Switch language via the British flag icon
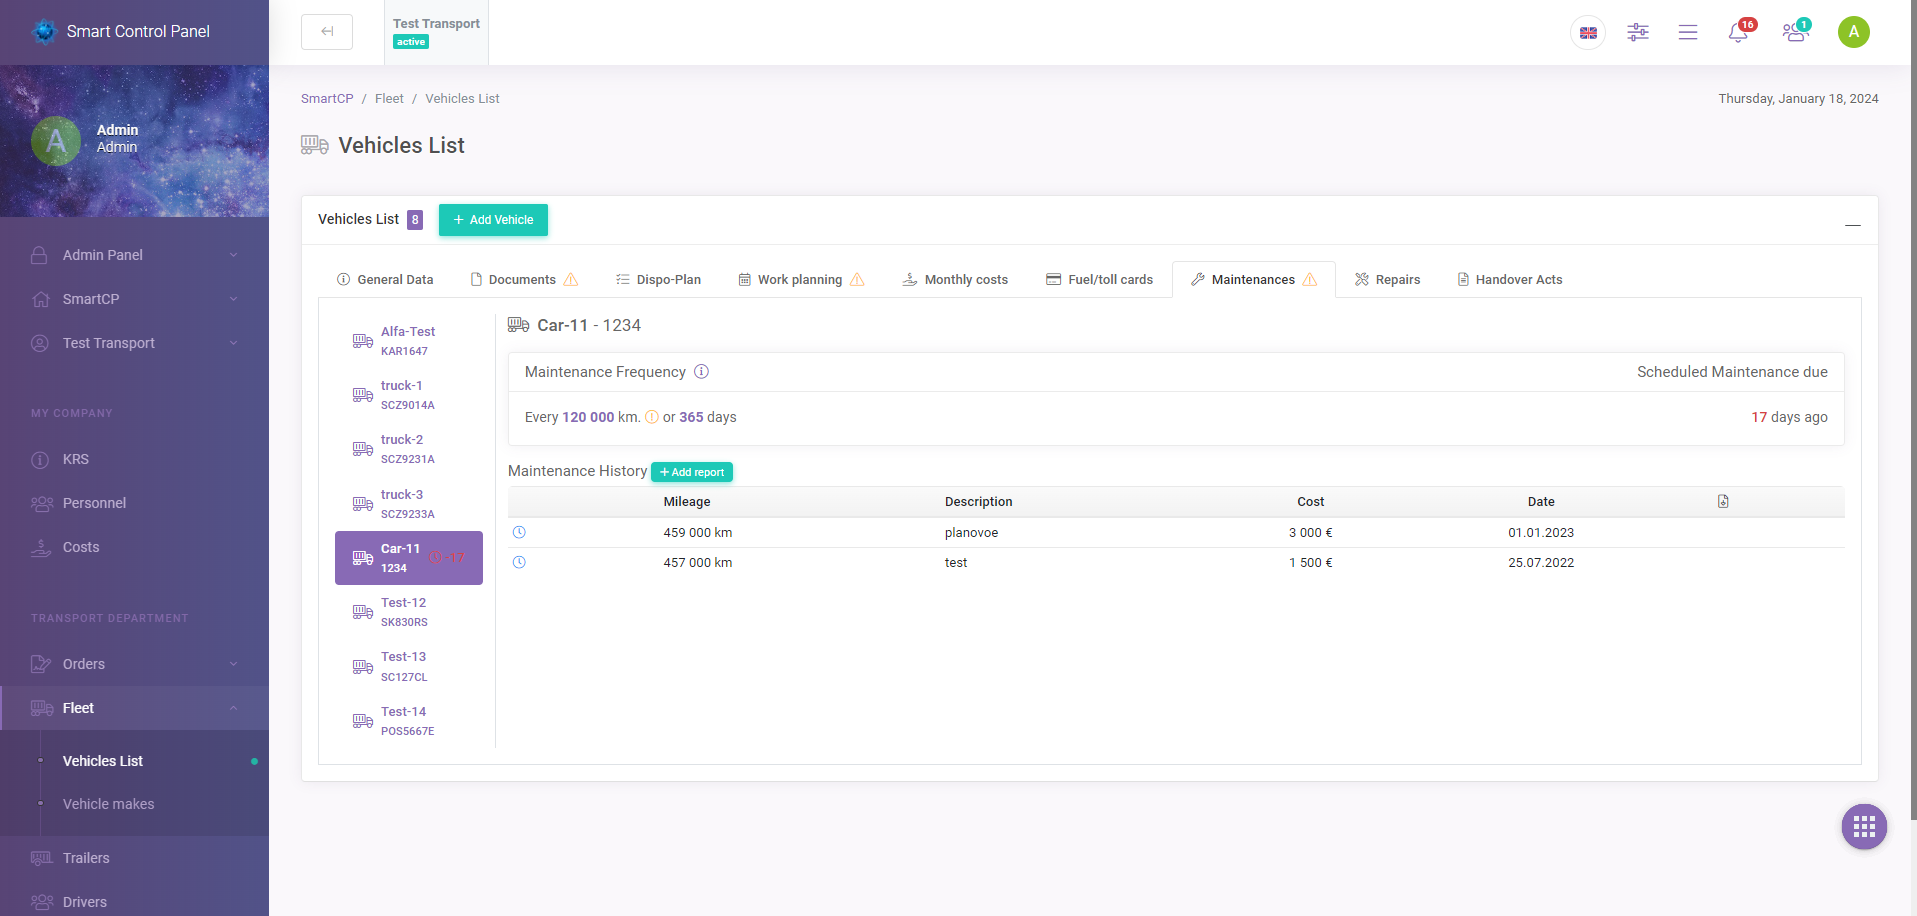The image size is (1917, 916). pos(1587,32)
